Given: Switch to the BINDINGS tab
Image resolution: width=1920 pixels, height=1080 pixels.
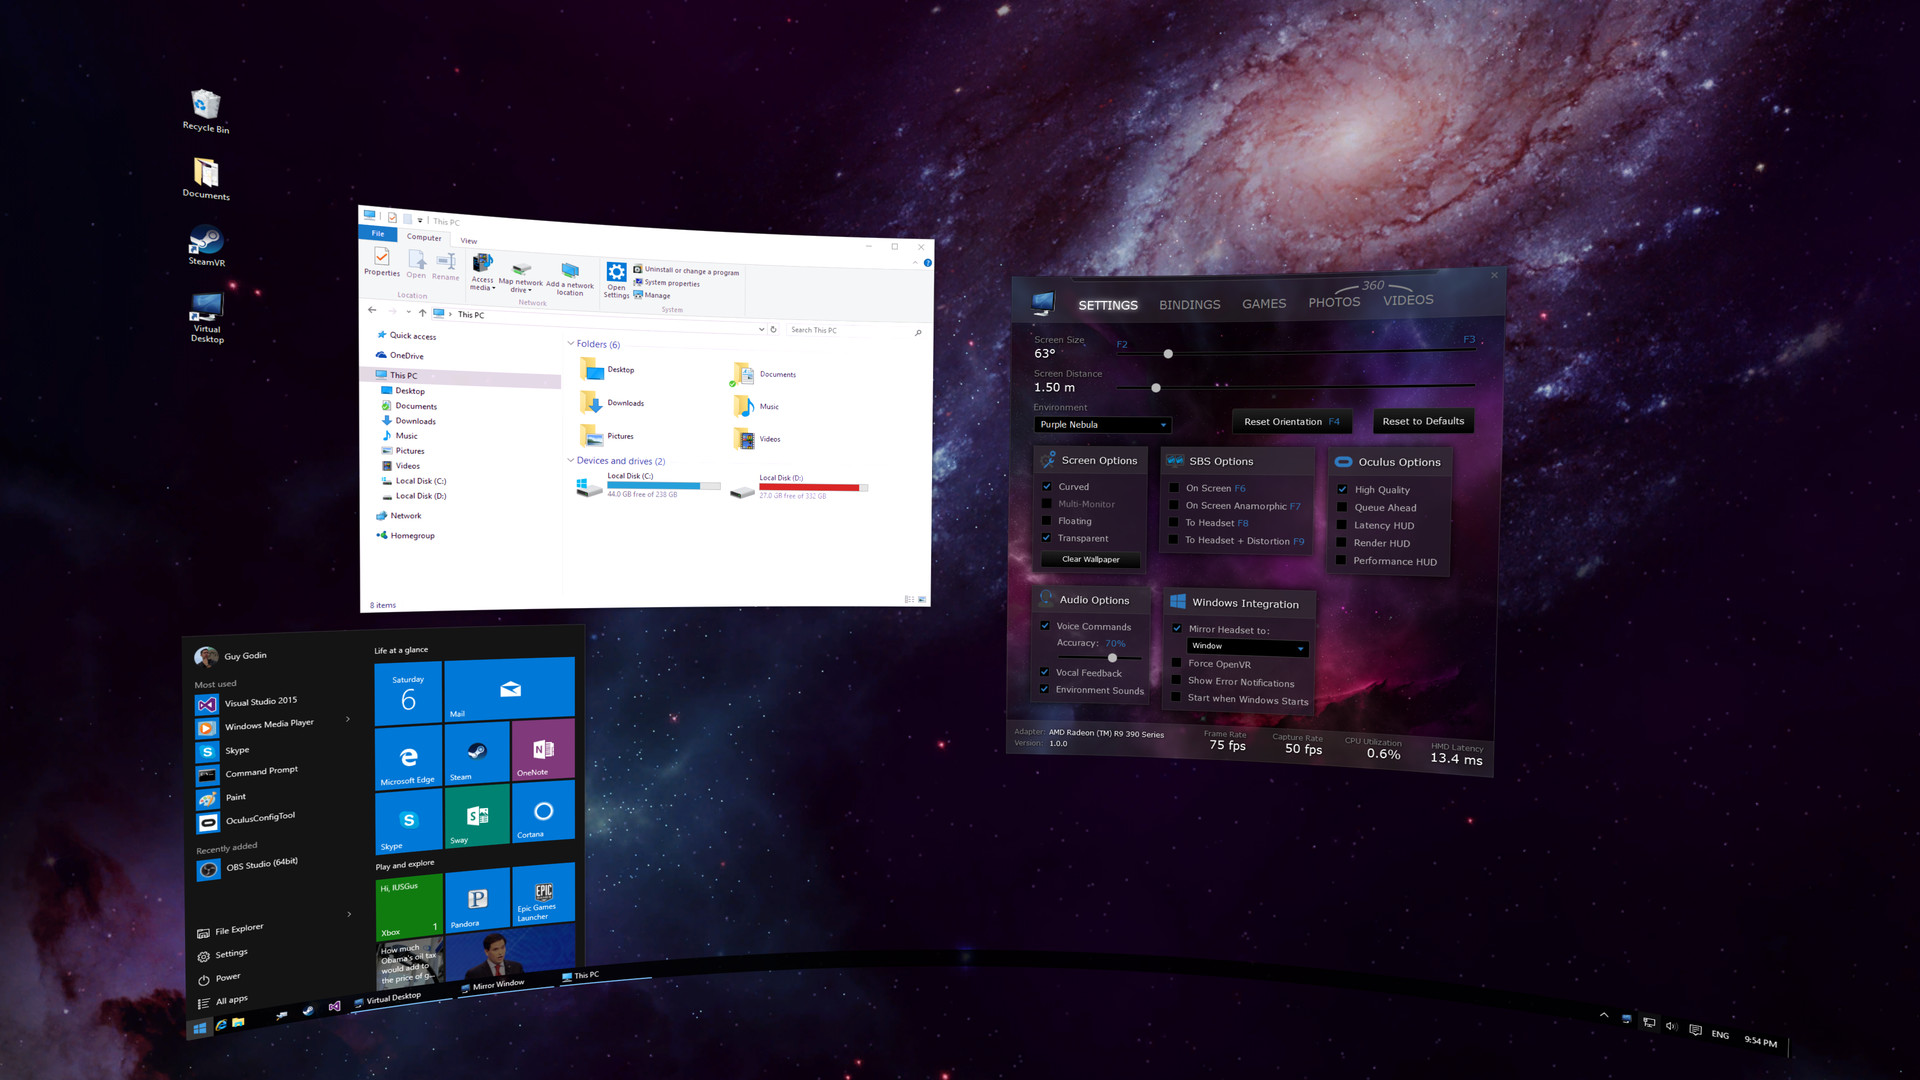Looking at the screenshot, I should coord(1189,304).
